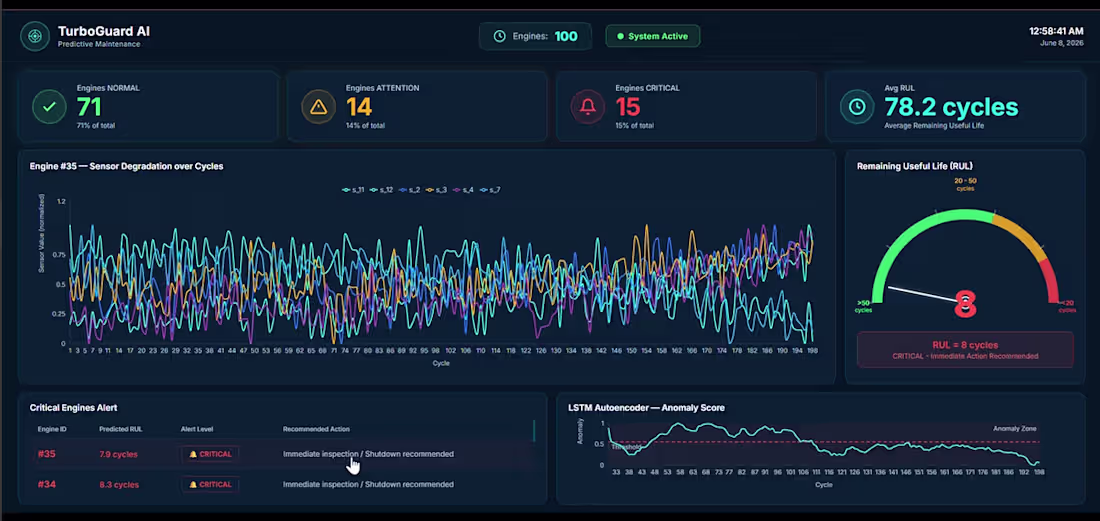Click the 14 attention engines count
This screenshot has width=1100, height=521.
[x=359, y=107]
